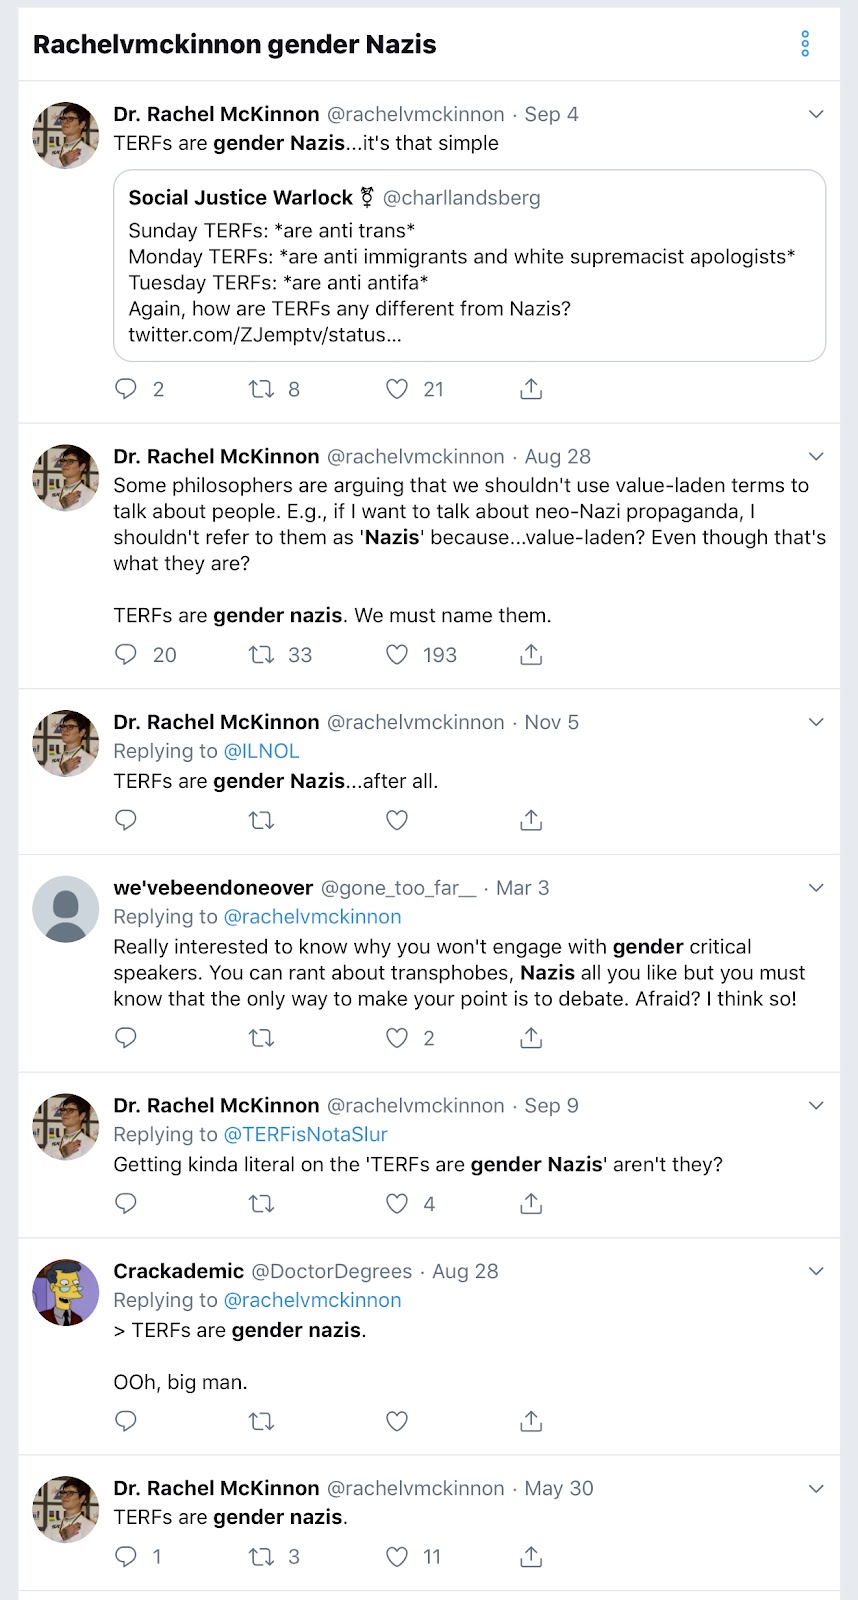Open the chevron menu on Crackademic's tweet
858x1600 pixels.
click(816, 1271)
